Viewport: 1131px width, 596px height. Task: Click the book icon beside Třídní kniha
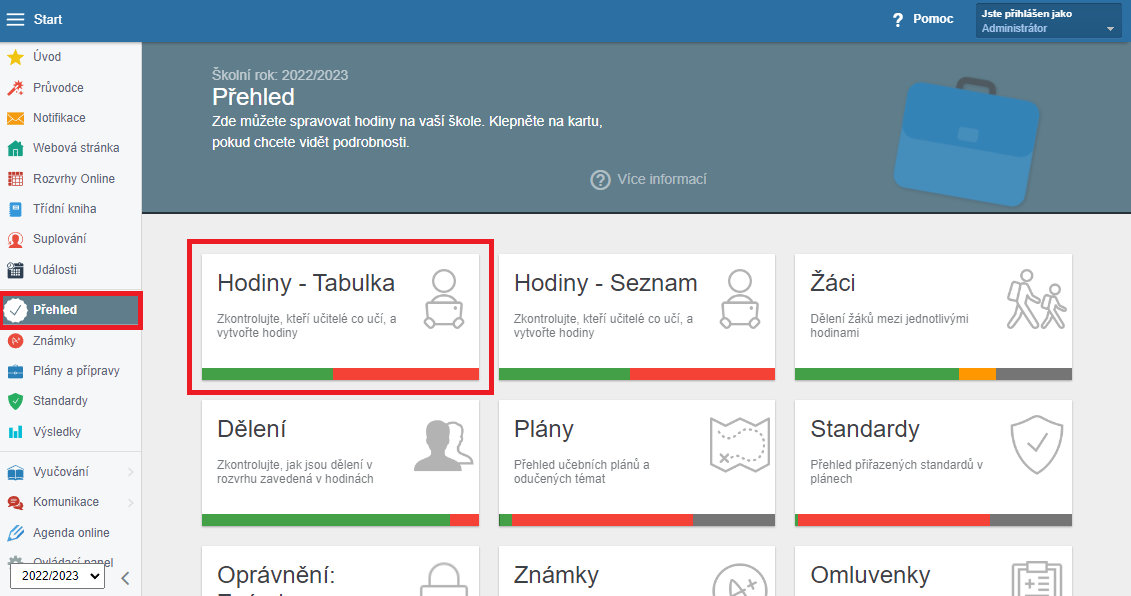click(15, 209)
